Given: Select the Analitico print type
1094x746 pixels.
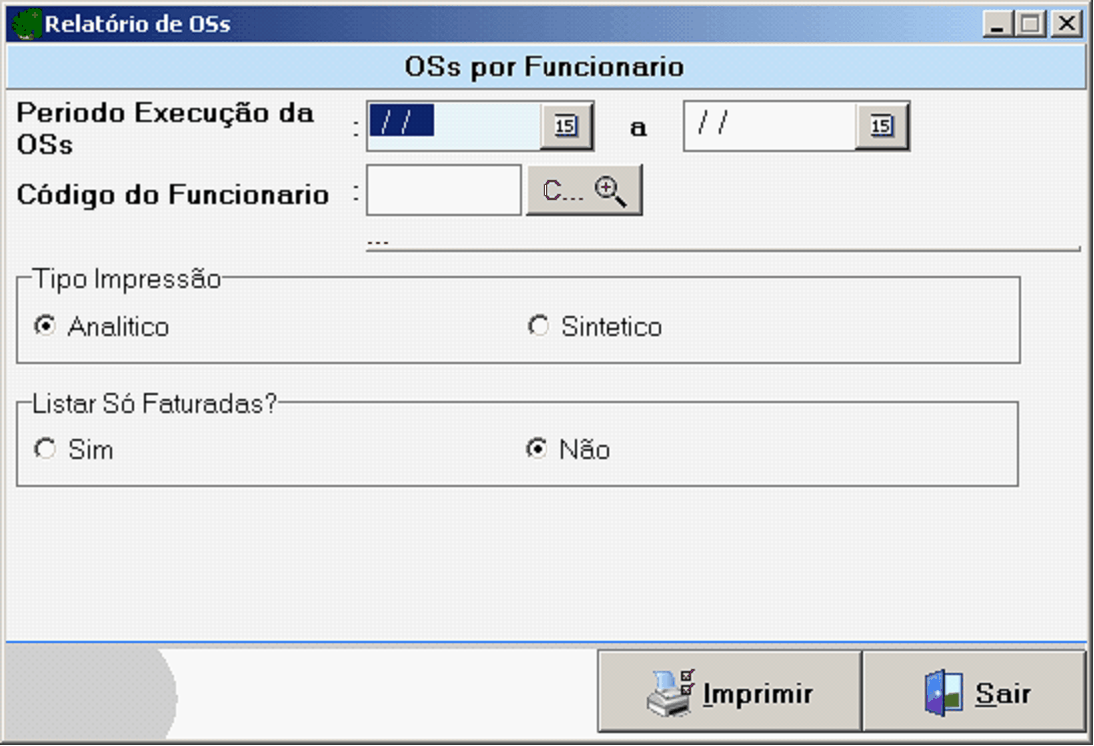Looking at the screenshot, I should click(45, 326).
